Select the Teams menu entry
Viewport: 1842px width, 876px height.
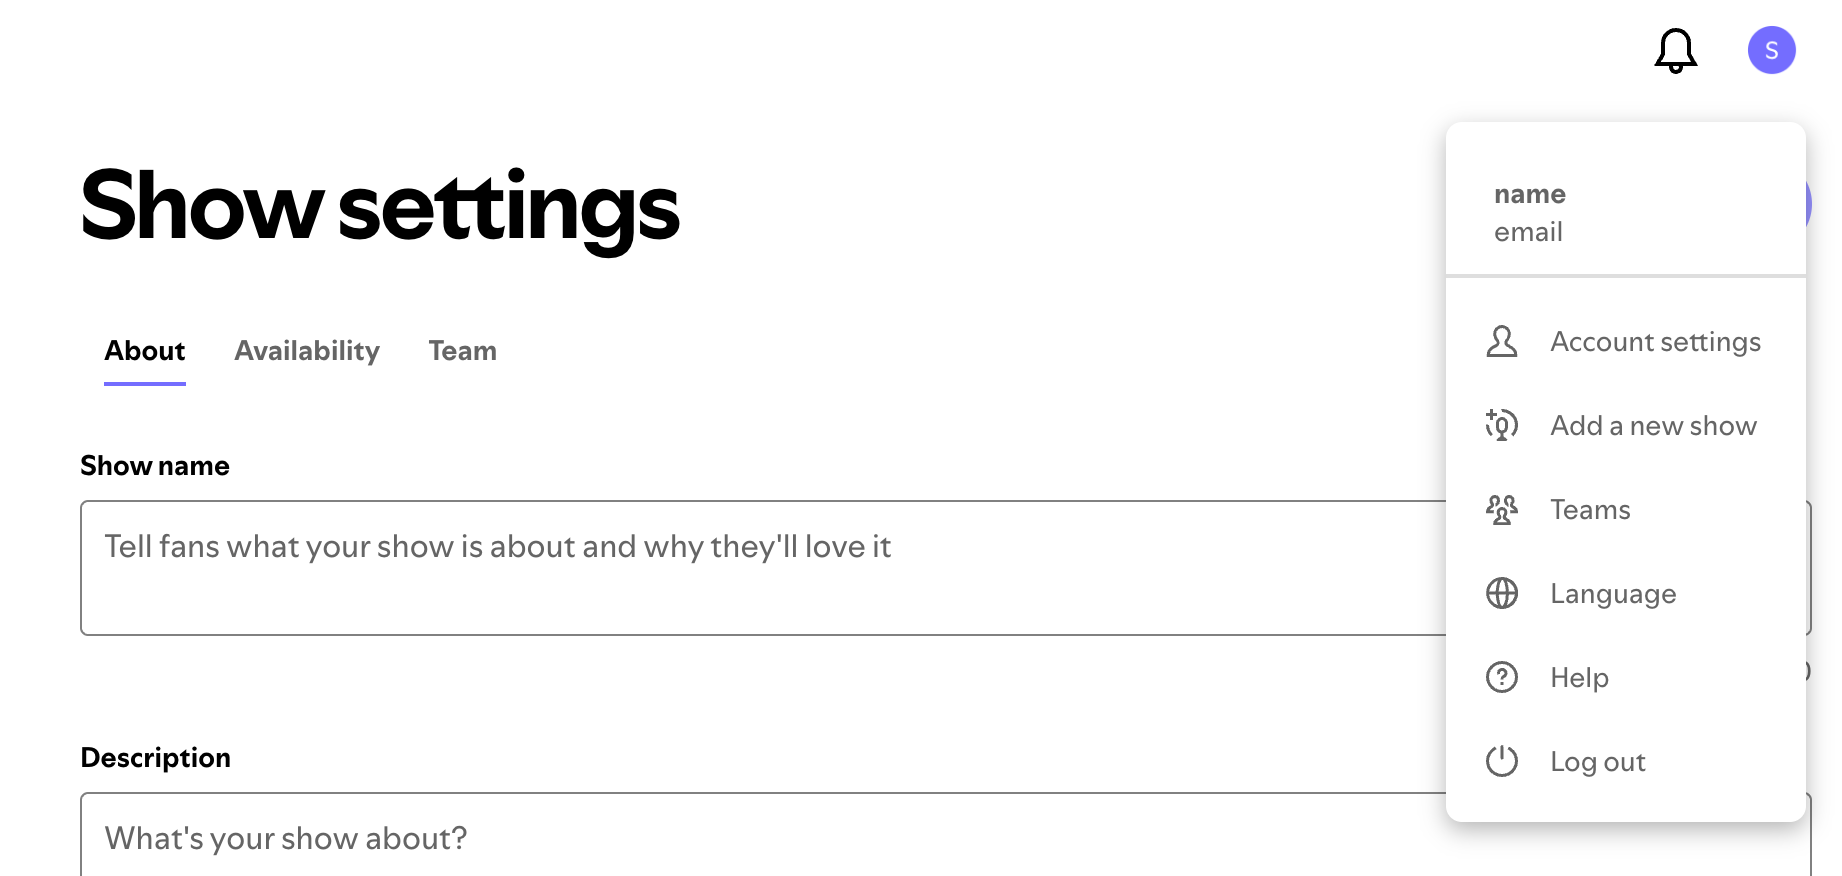[1590, 510]
